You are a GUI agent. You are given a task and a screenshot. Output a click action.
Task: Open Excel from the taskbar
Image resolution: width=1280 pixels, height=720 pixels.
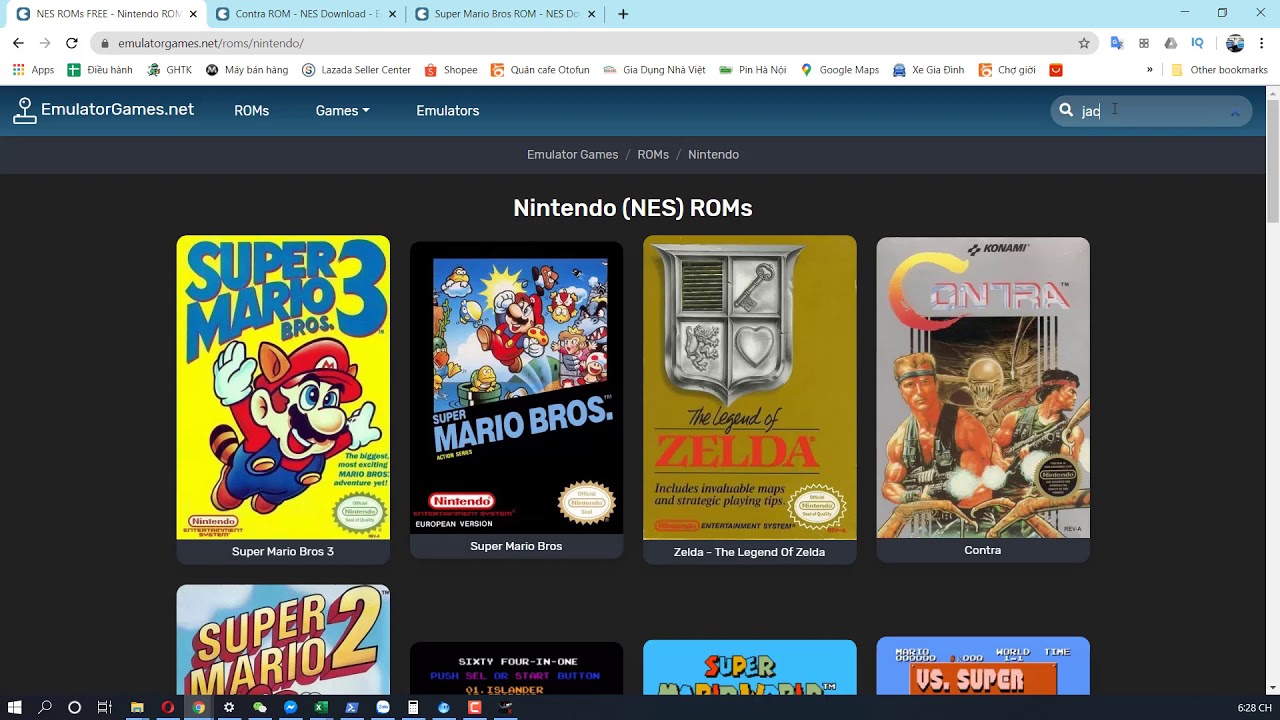click(321, 707)
